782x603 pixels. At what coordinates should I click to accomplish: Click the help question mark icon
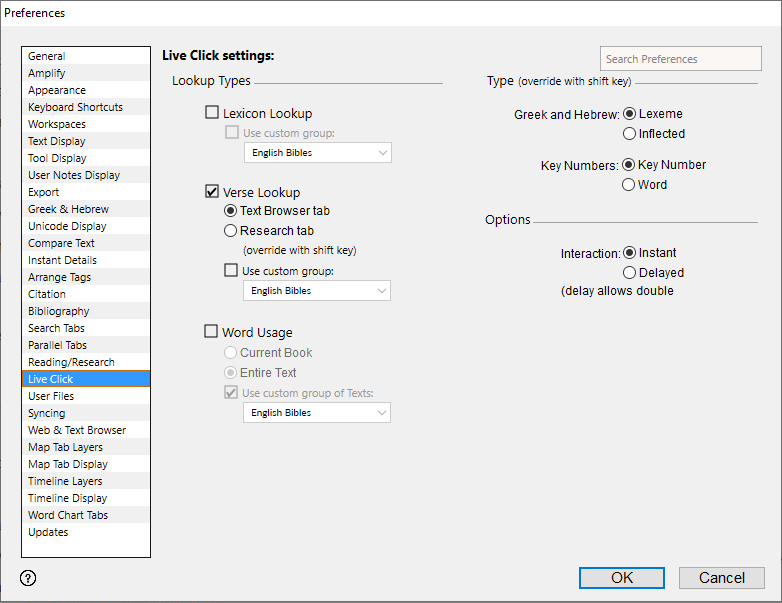click(28, 577)
